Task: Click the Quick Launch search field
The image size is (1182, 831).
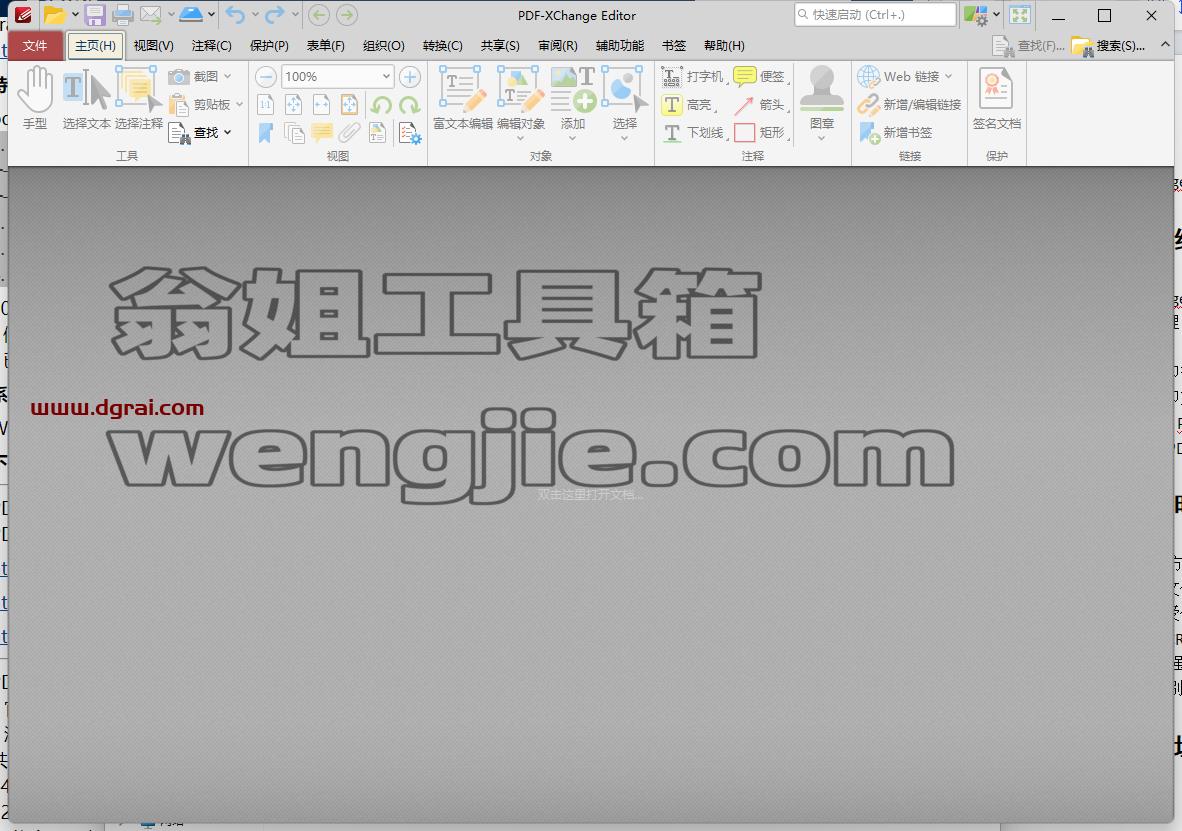Action: click(x=875, y=15)
